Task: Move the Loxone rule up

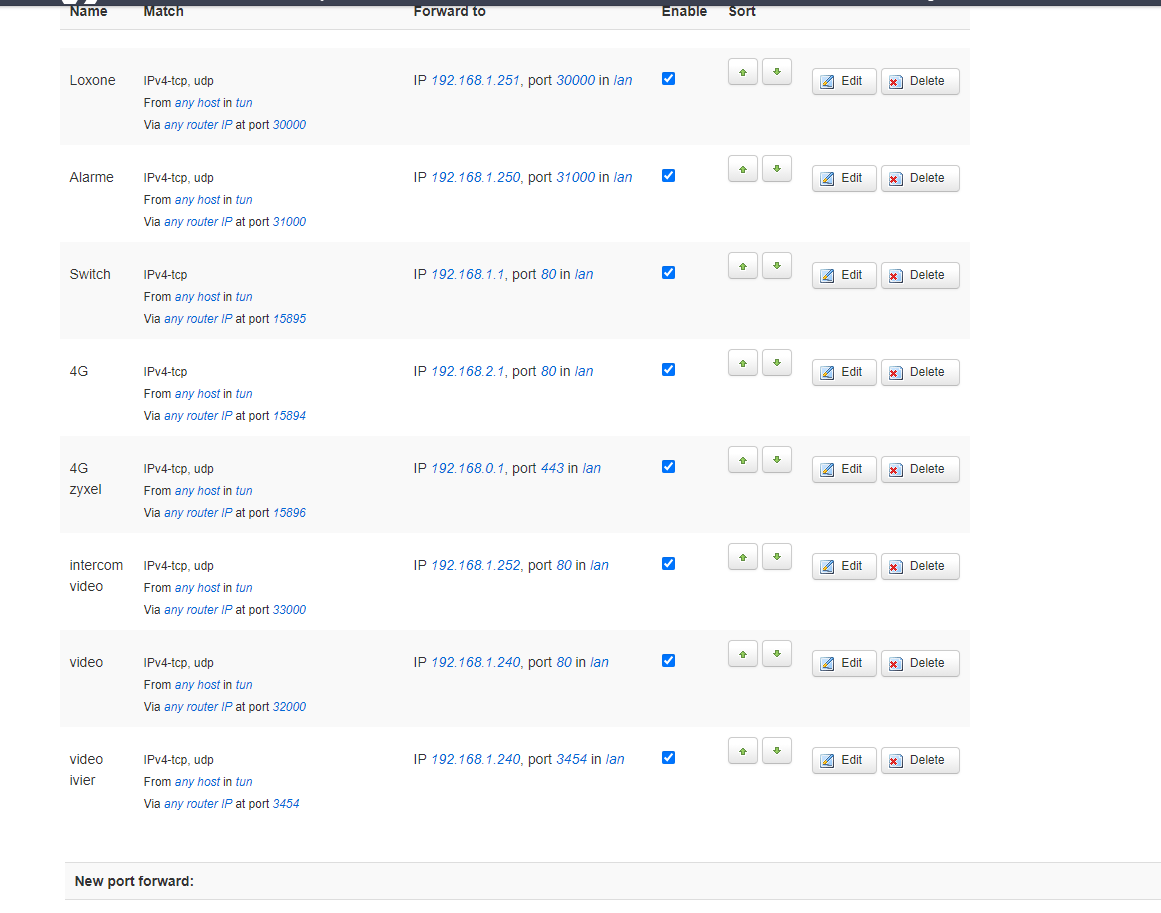Action: (742, 72)
